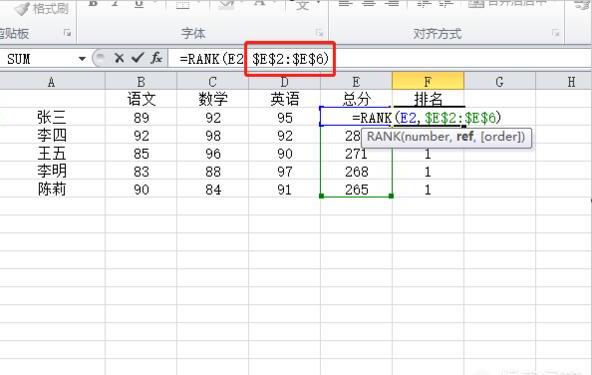This screenshot has width=592, height=375.
Task: Select the 陈莉 name cell
Action: [52, 189]
